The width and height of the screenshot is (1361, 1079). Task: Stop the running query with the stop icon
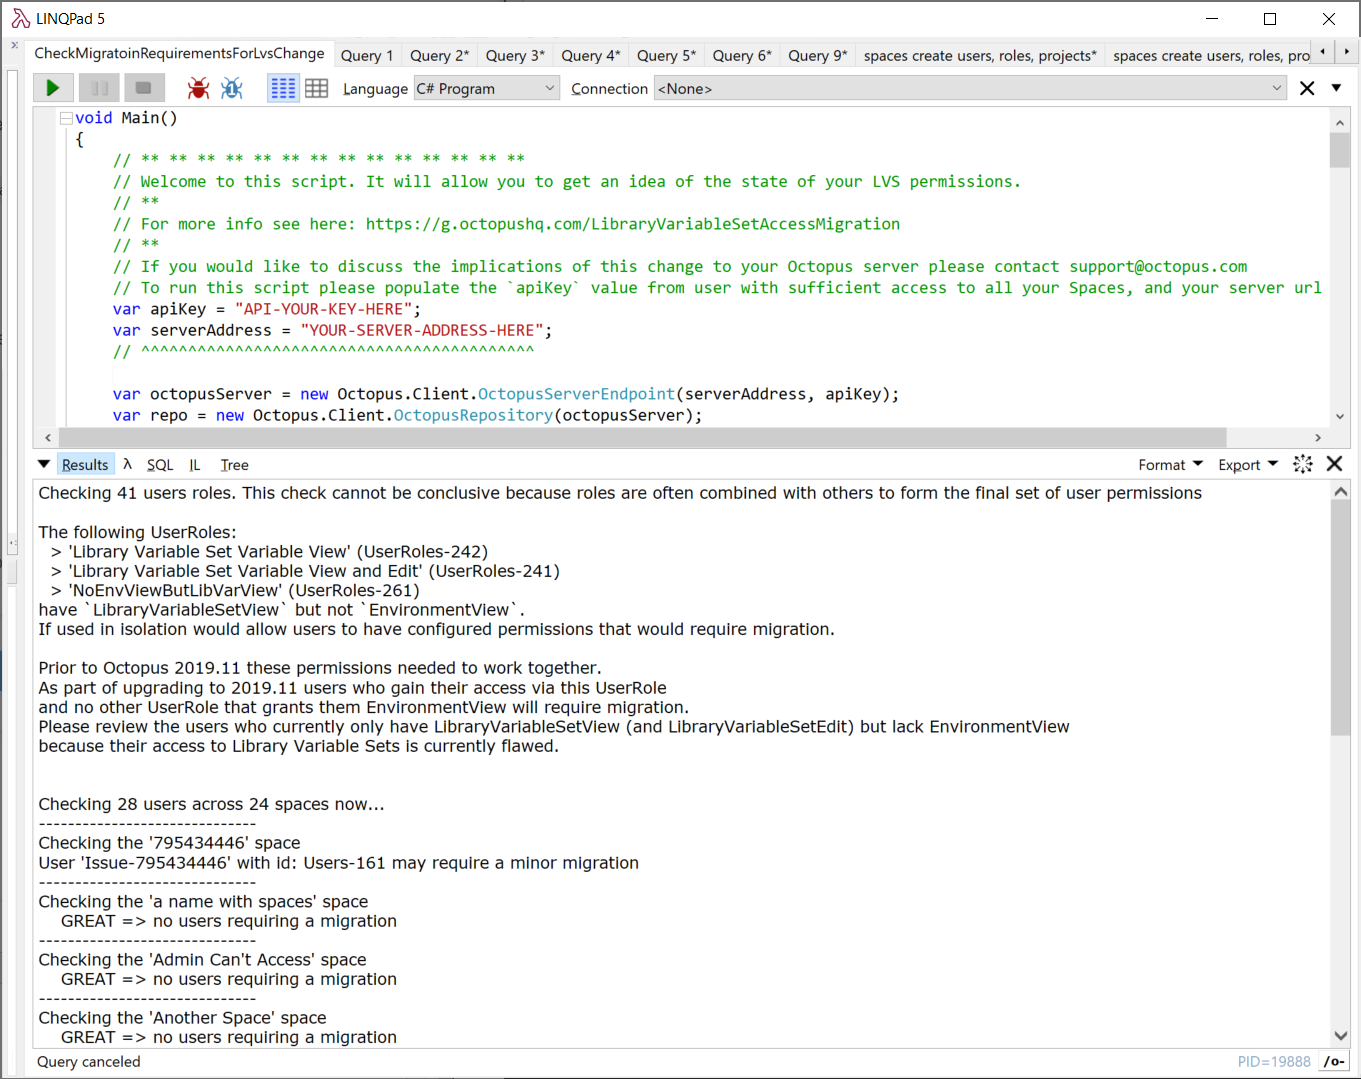143,88
